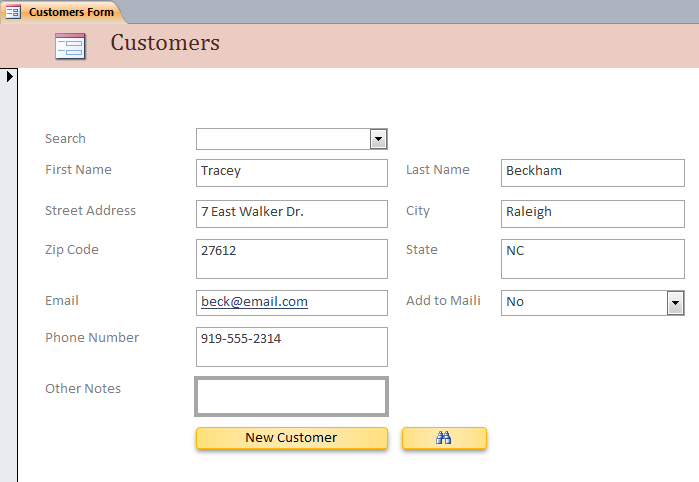
Task: Select the Phone Number text box
Action: 291,346
